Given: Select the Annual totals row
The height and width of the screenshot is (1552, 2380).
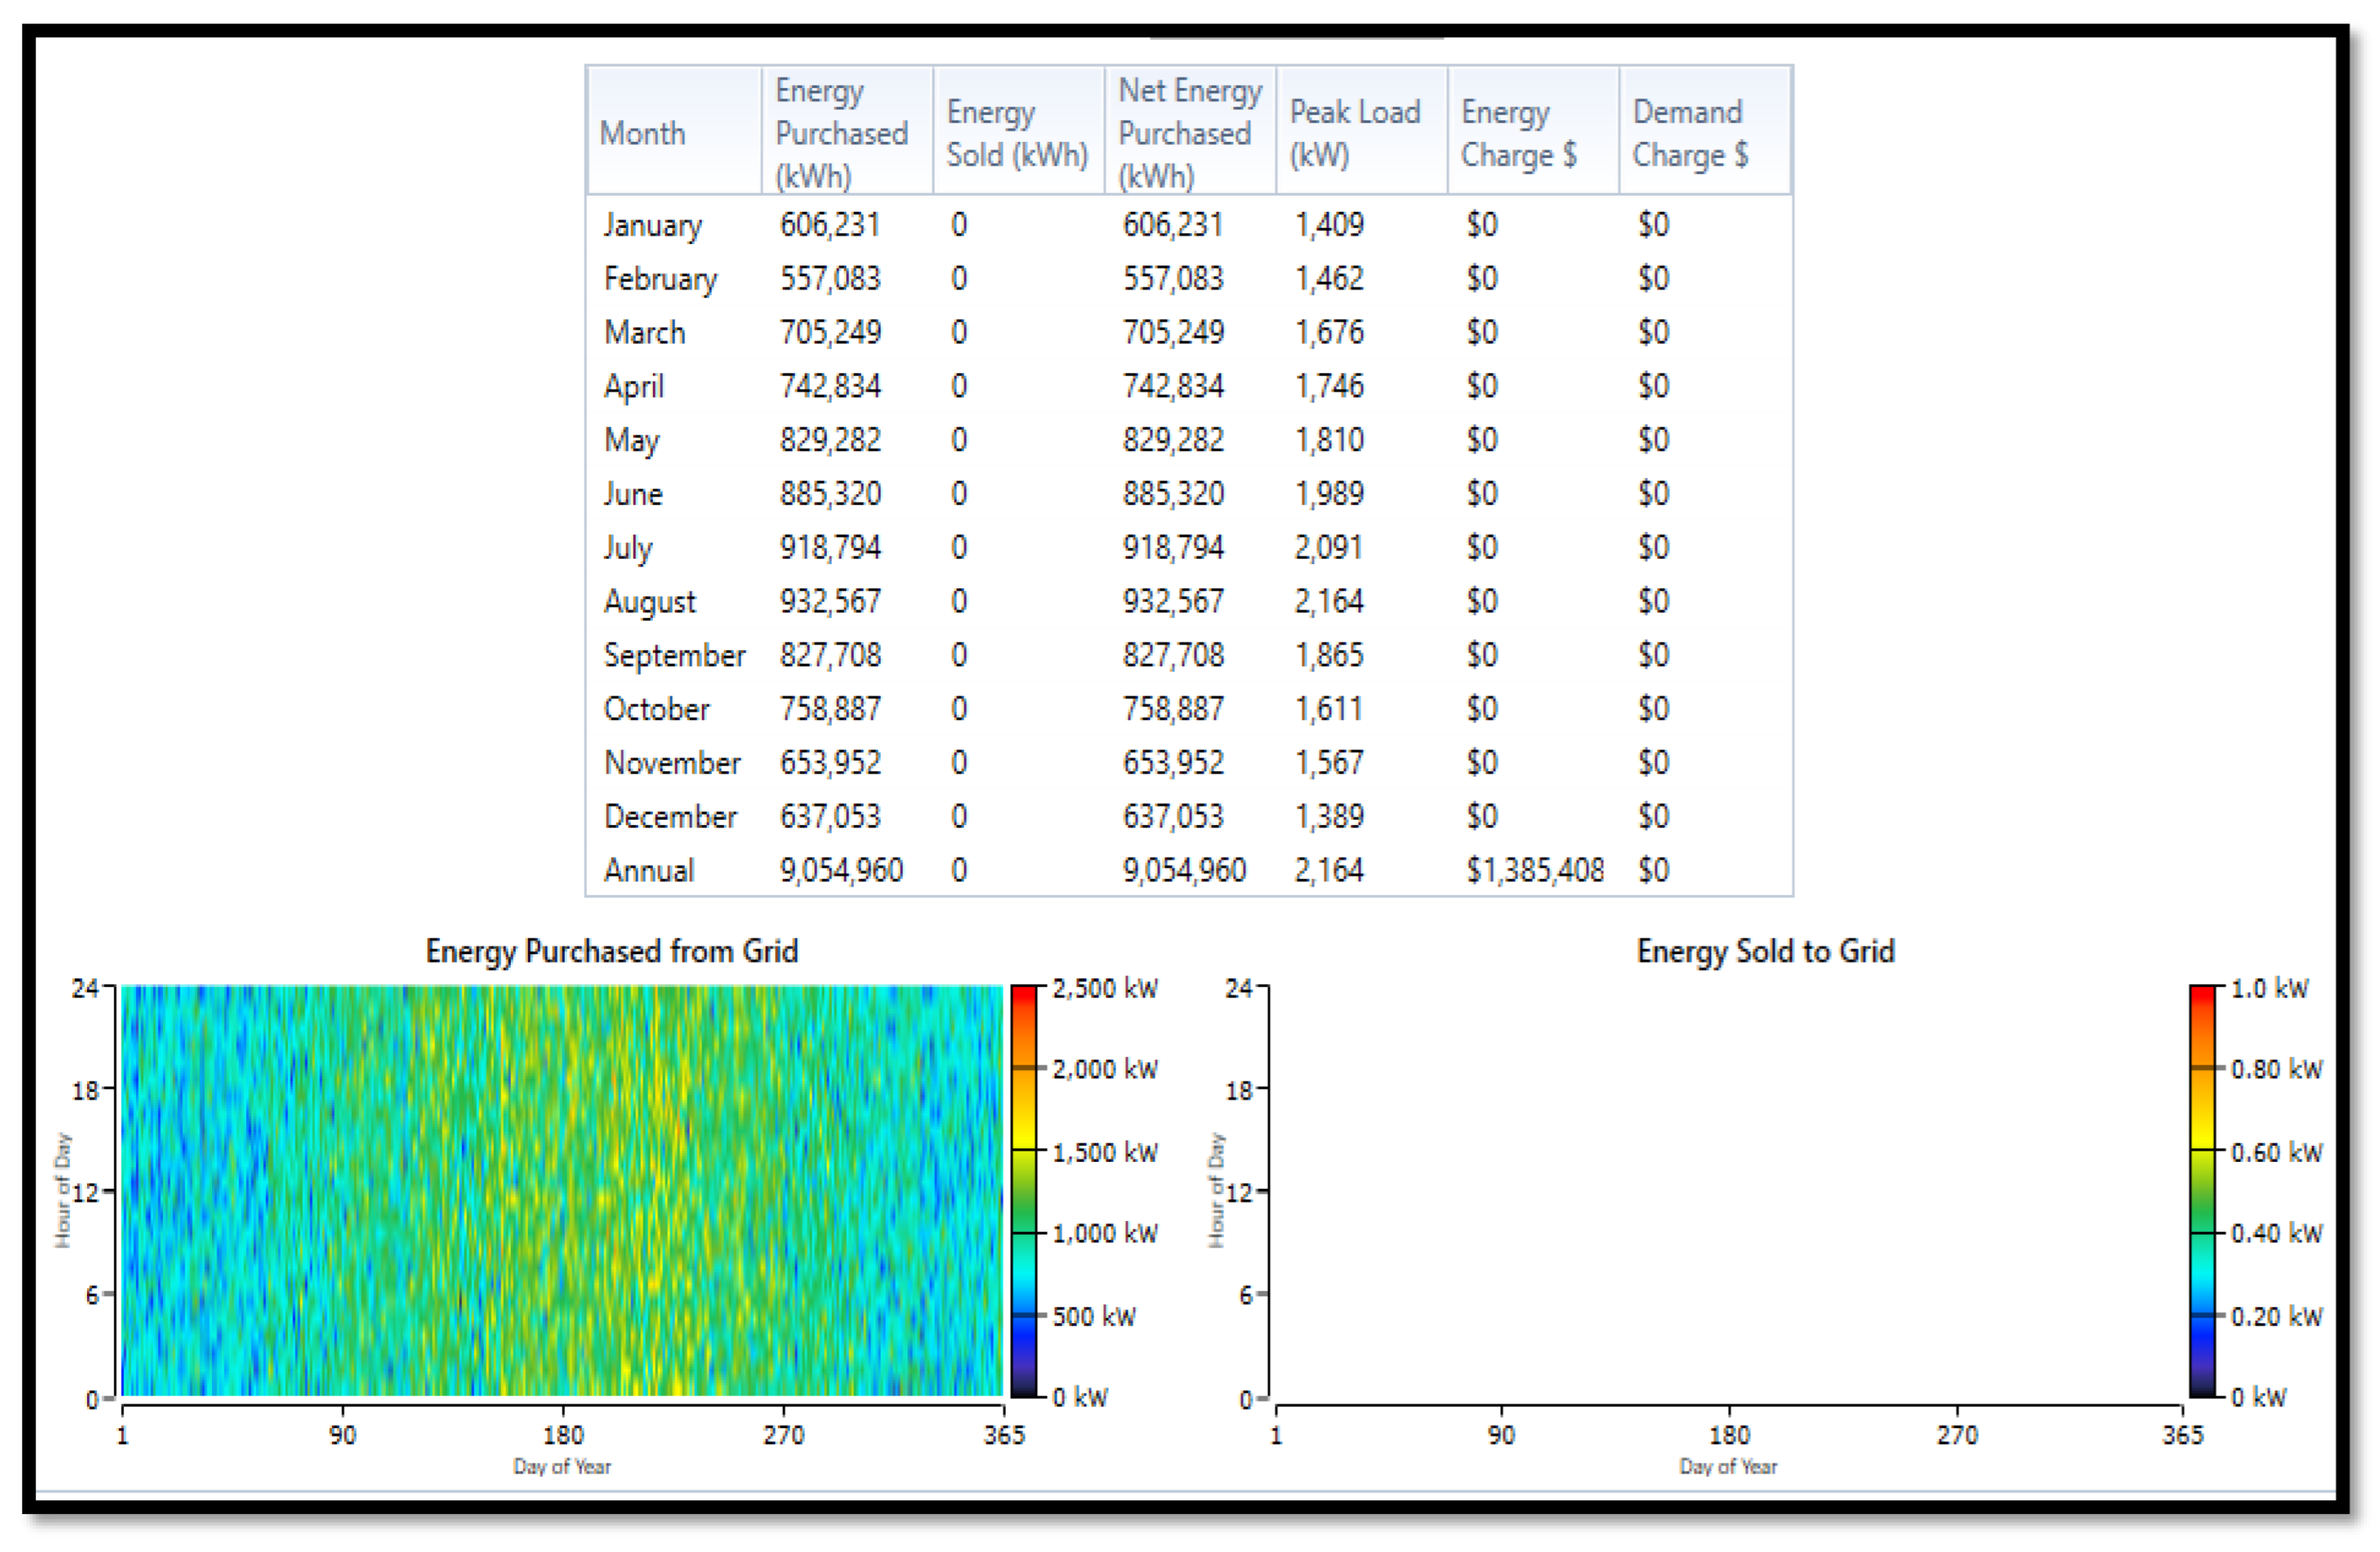Looking at the screenshot, I should pos(649,871).
